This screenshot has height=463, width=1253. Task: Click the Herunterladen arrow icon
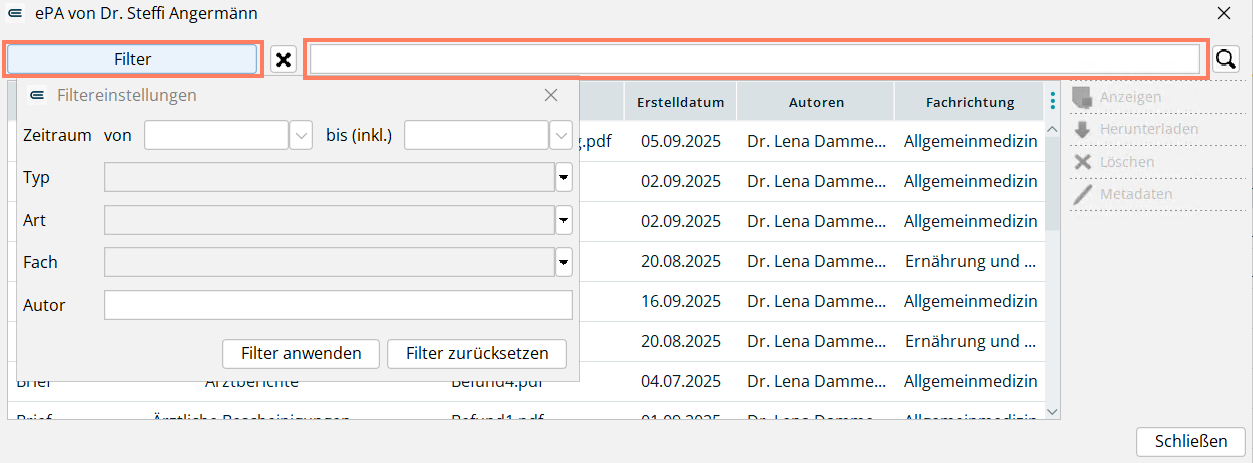[x=1082, y=130]
